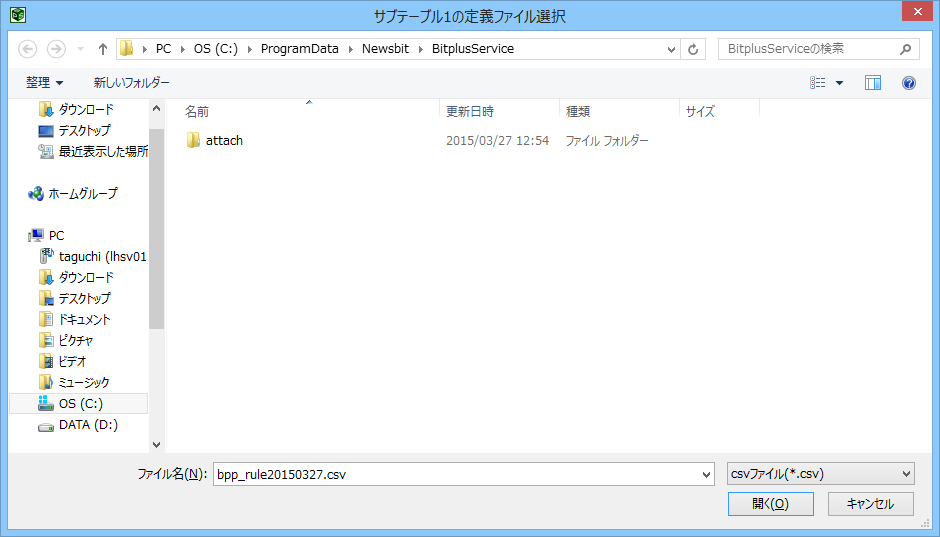Open the view options dropdown arrow
This screenshot has width=940, height=537.
[x=839, y=83]
